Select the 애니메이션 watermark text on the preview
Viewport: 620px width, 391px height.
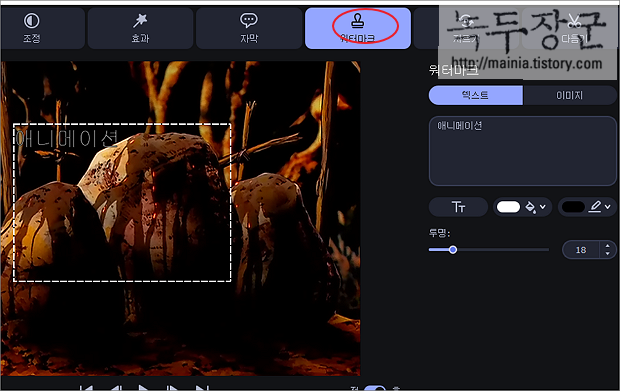coord(67,139)
